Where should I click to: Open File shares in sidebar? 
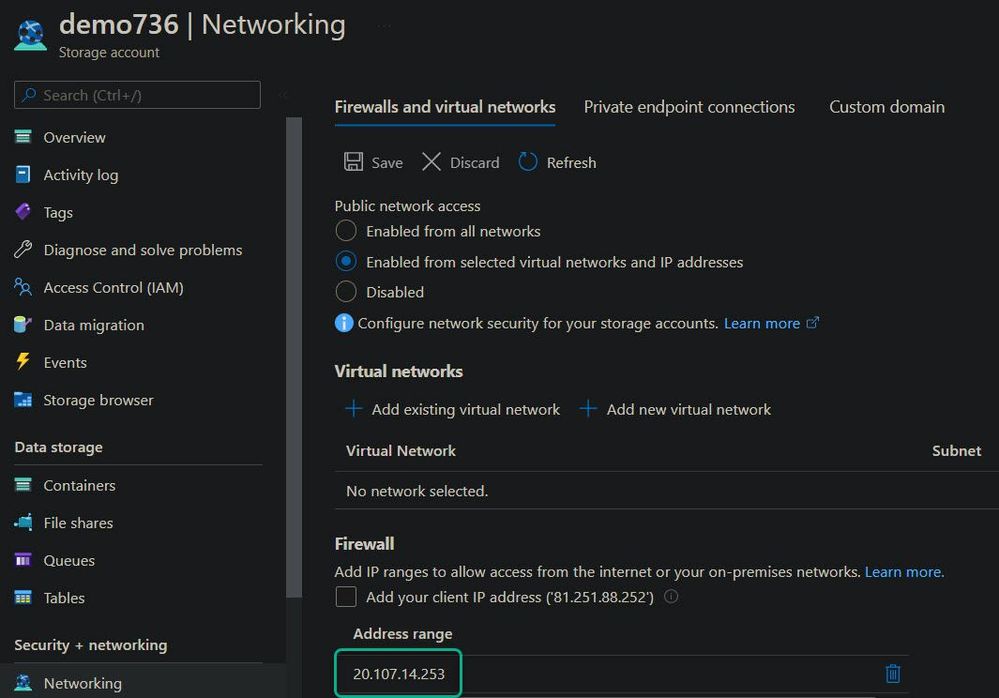pos(78,523)
